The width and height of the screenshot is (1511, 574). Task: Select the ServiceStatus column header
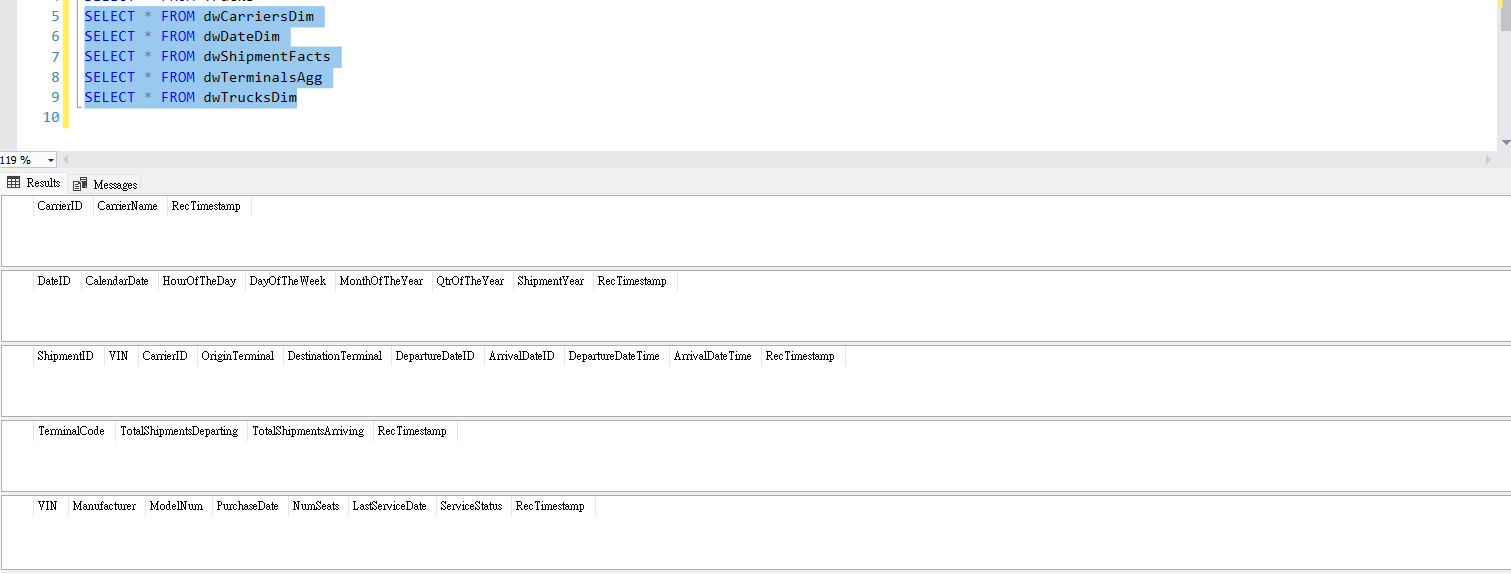point(472,506)
